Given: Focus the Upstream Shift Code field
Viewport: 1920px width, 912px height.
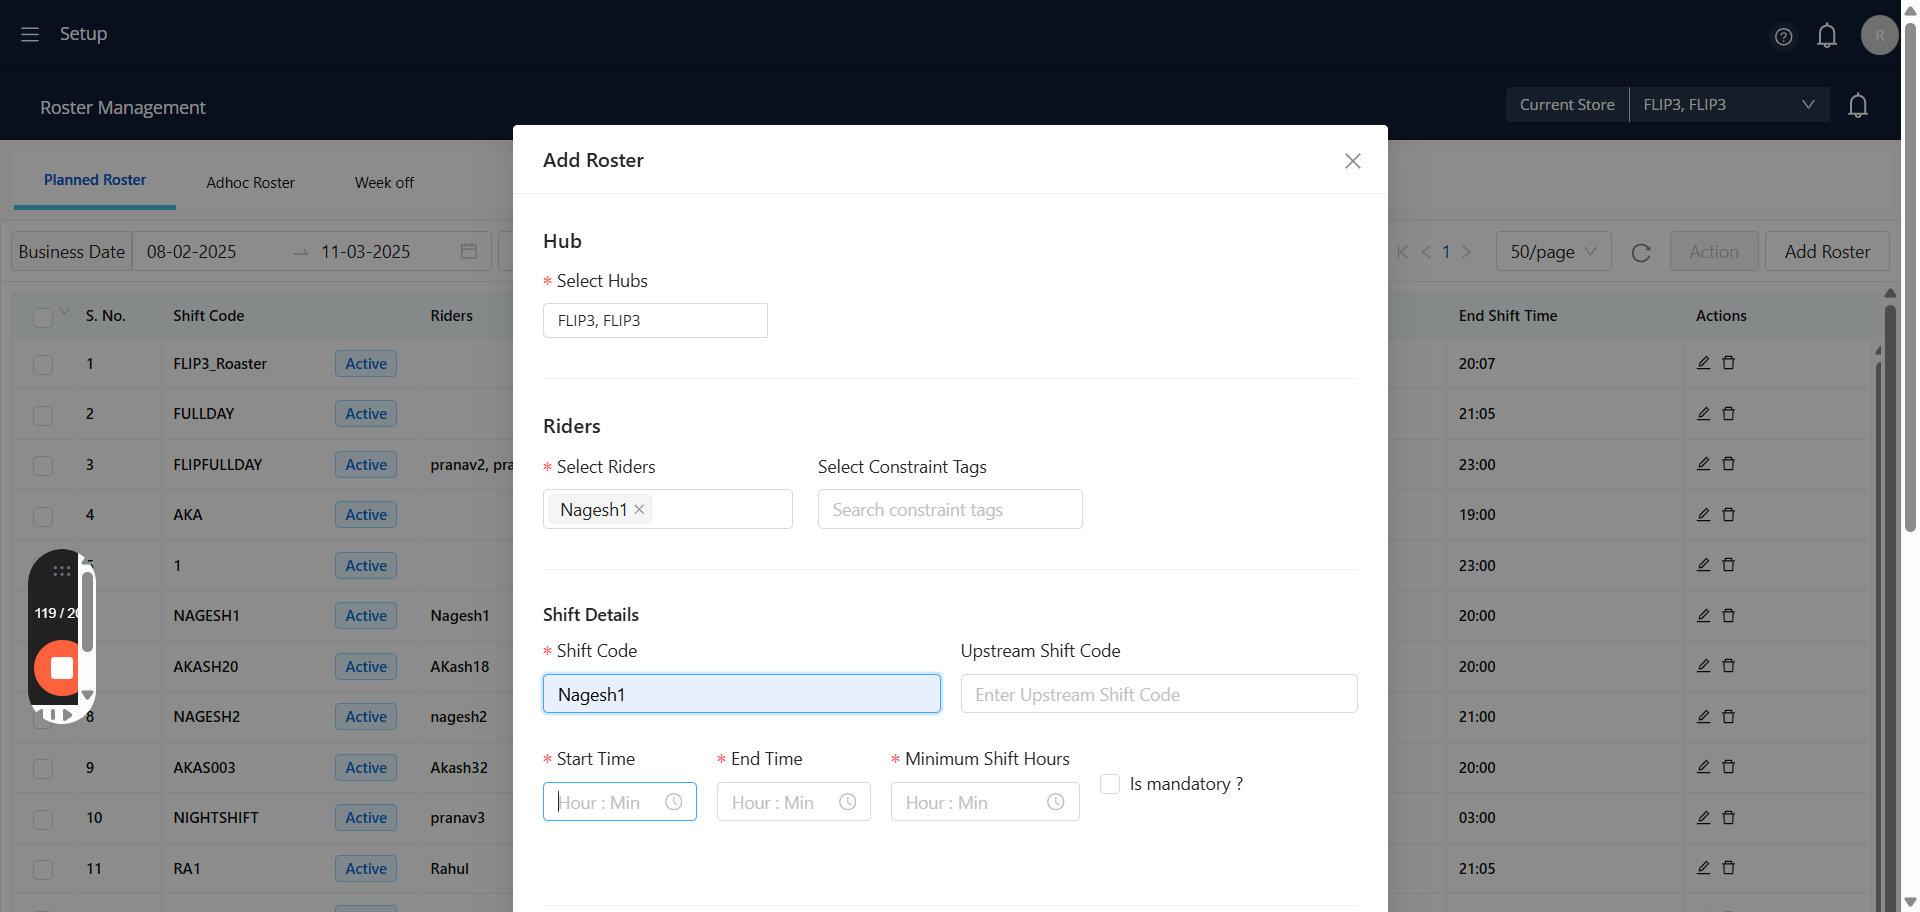Looking at the screenshot, I should pos(1159,694).
